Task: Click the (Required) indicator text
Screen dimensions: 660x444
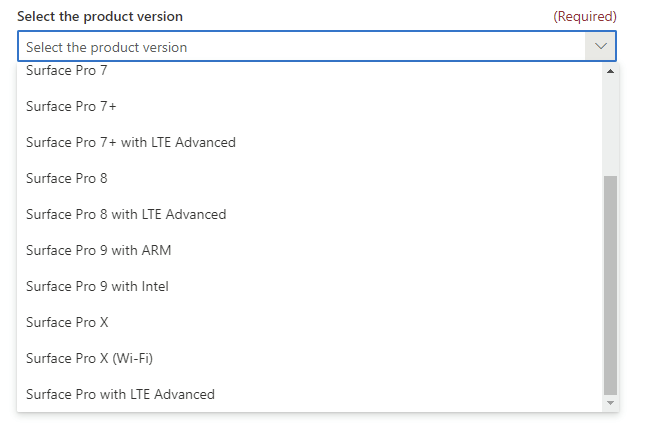Action: point(585,16)
